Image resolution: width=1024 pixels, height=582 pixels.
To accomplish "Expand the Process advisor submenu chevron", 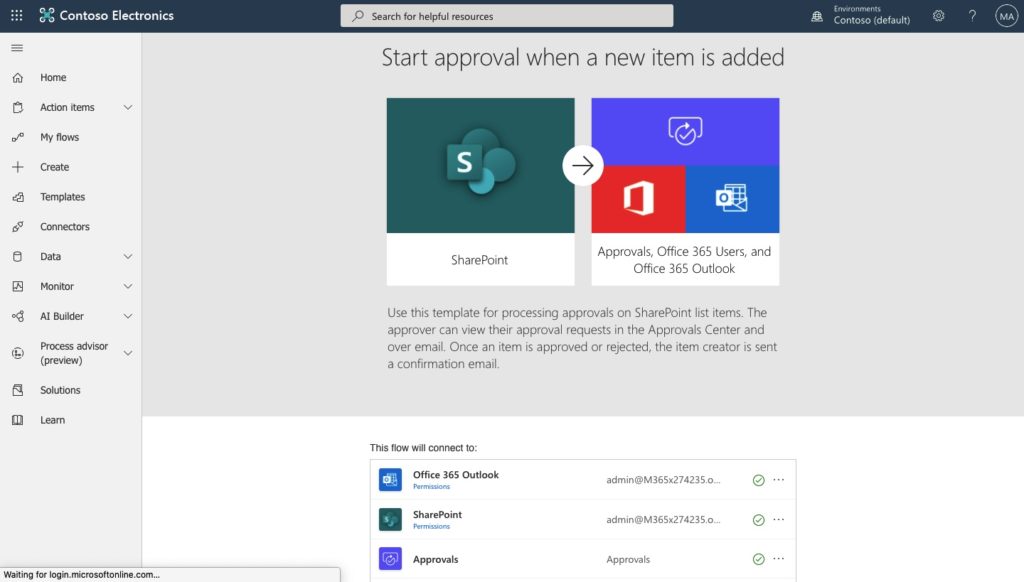I will coord(128,353).
